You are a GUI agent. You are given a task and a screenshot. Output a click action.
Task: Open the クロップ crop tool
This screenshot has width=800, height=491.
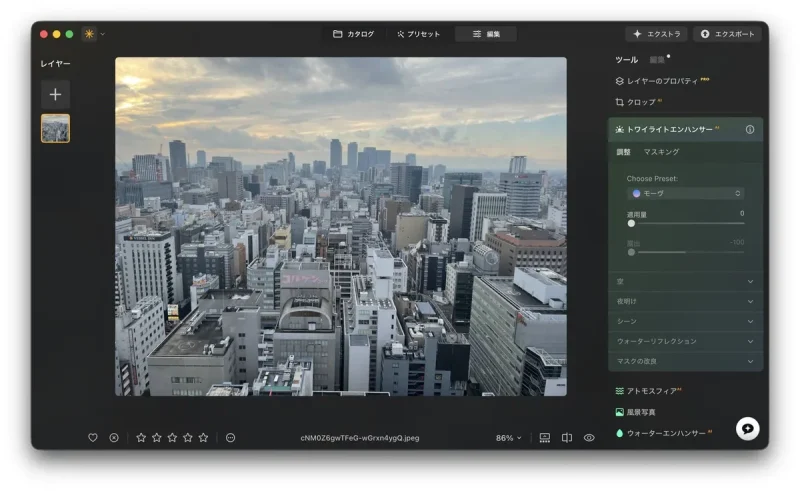[x=640, y=102]
